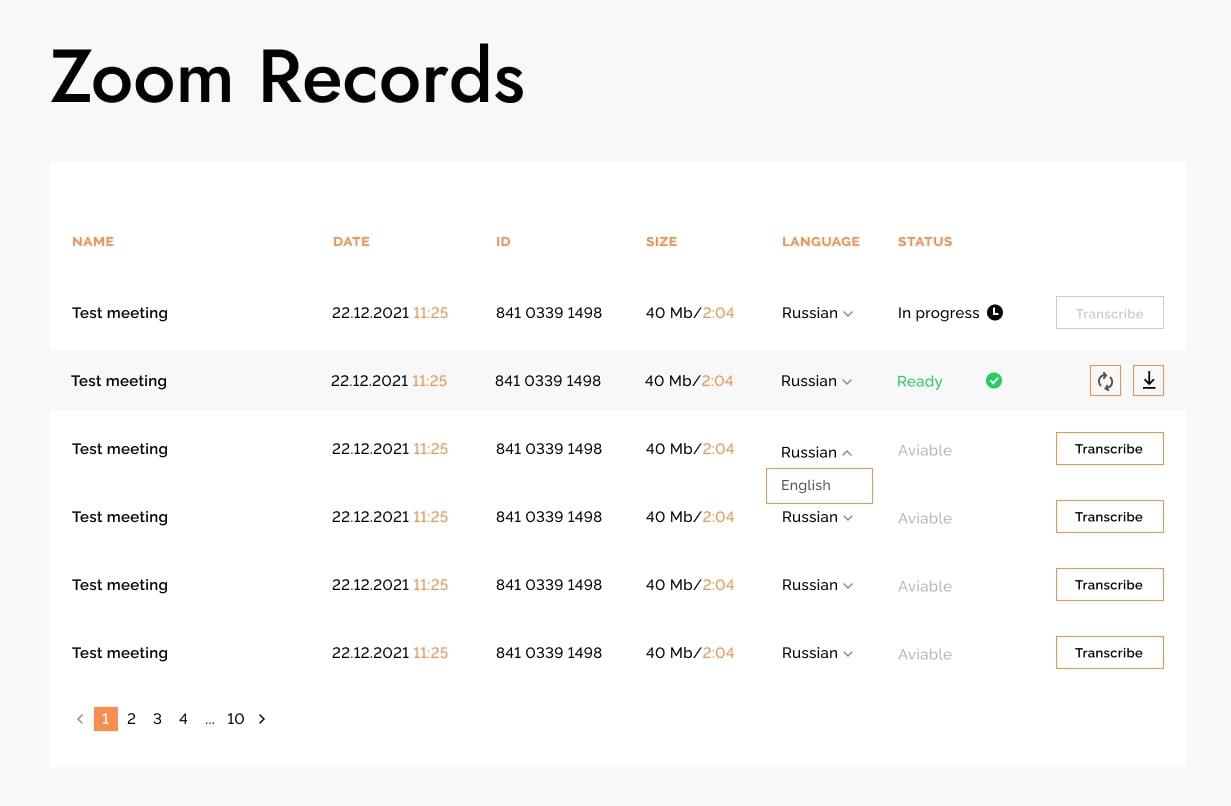Click the green checkmark icon beside Ready

point(994,381)
